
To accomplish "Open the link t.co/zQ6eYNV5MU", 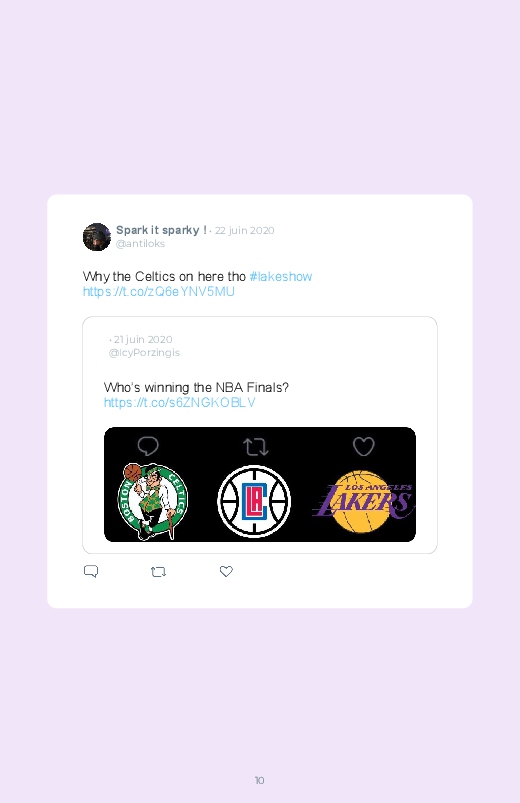I will 159,291.
